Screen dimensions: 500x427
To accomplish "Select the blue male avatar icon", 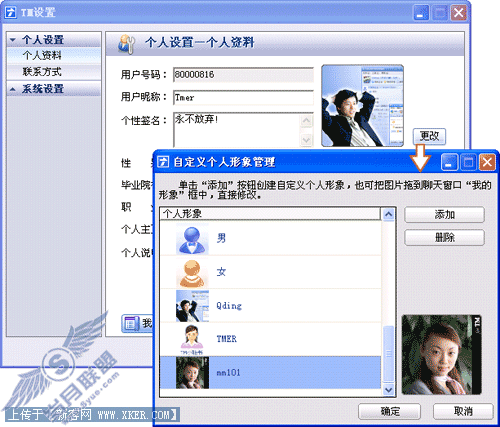I will point(192,239).
